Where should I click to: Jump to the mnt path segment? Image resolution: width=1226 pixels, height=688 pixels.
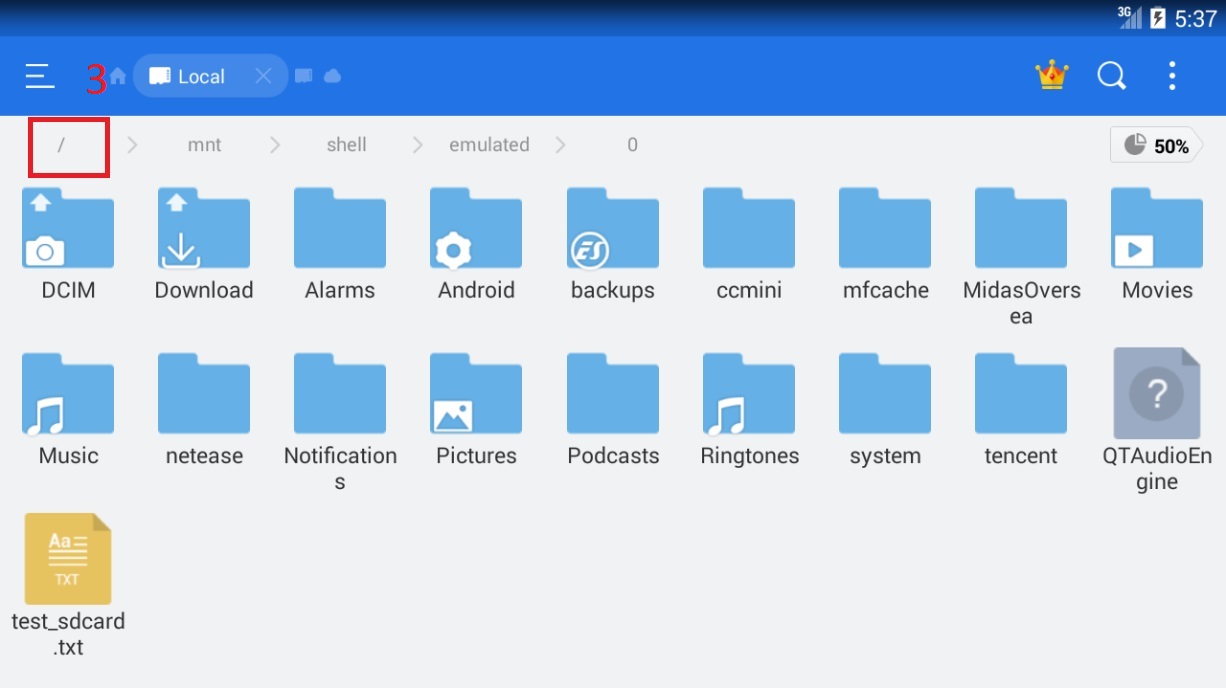point(204,145)
